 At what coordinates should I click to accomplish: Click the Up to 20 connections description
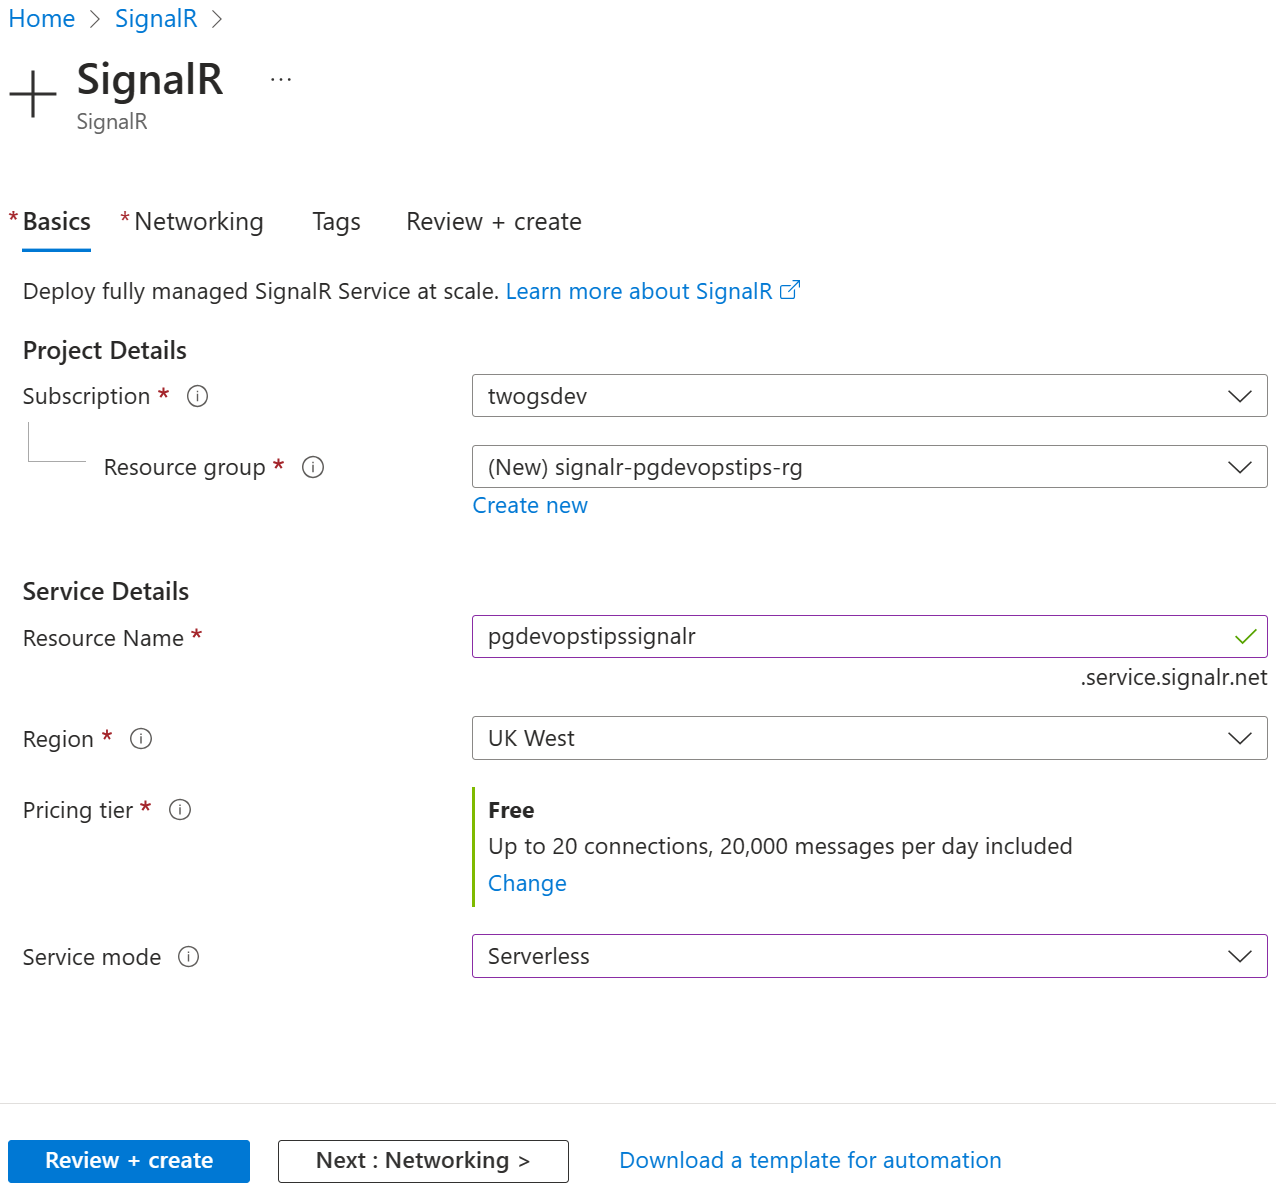[780, 847]
